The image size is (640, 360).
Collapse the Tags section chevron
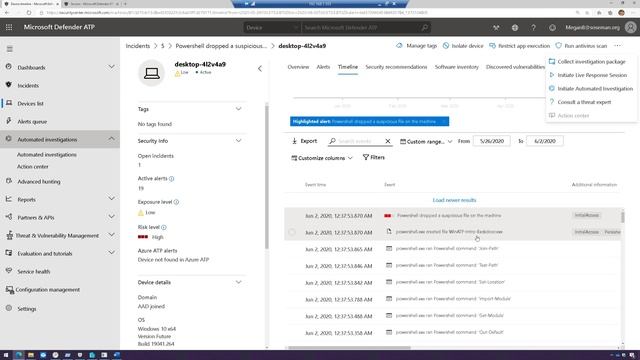(x=238, y=109)
